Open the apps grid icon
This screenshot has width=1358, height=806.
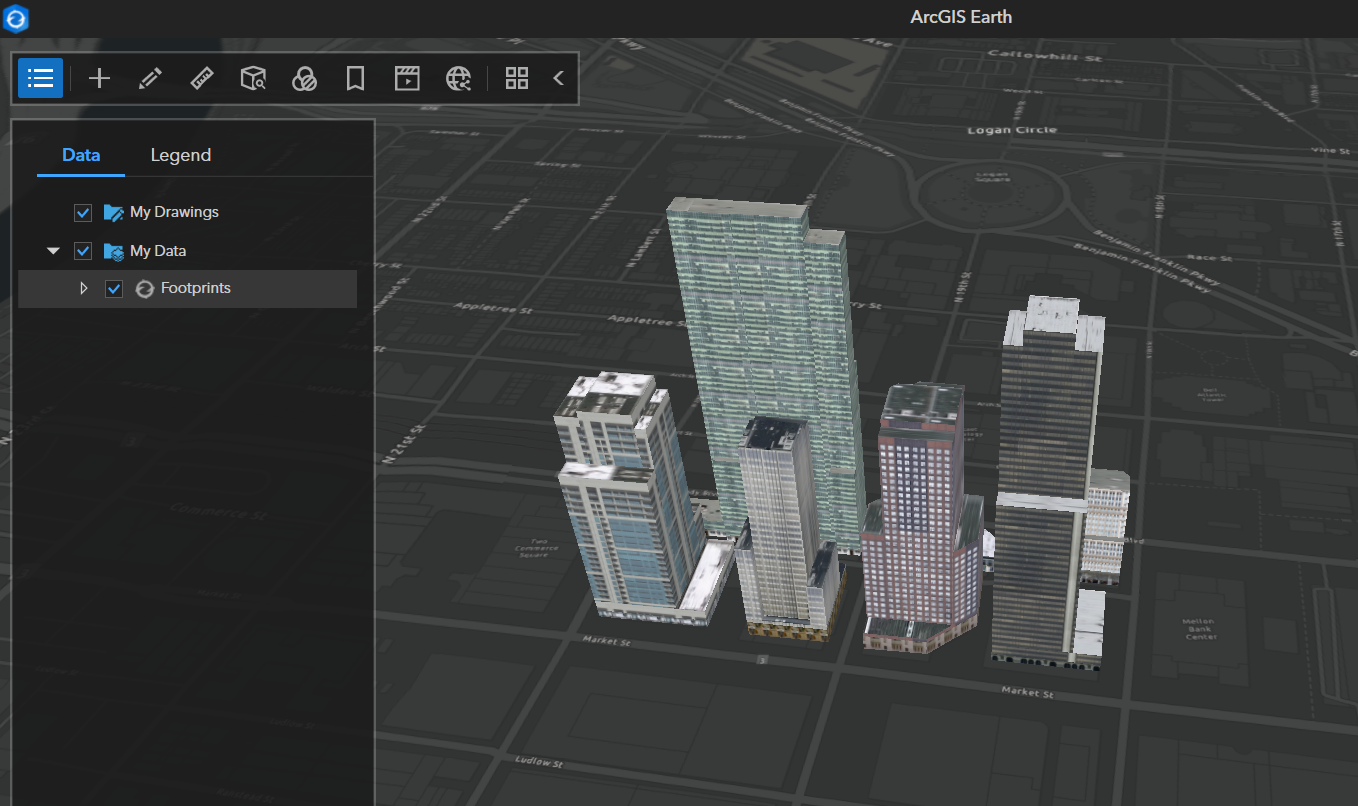tap(517, 77)
